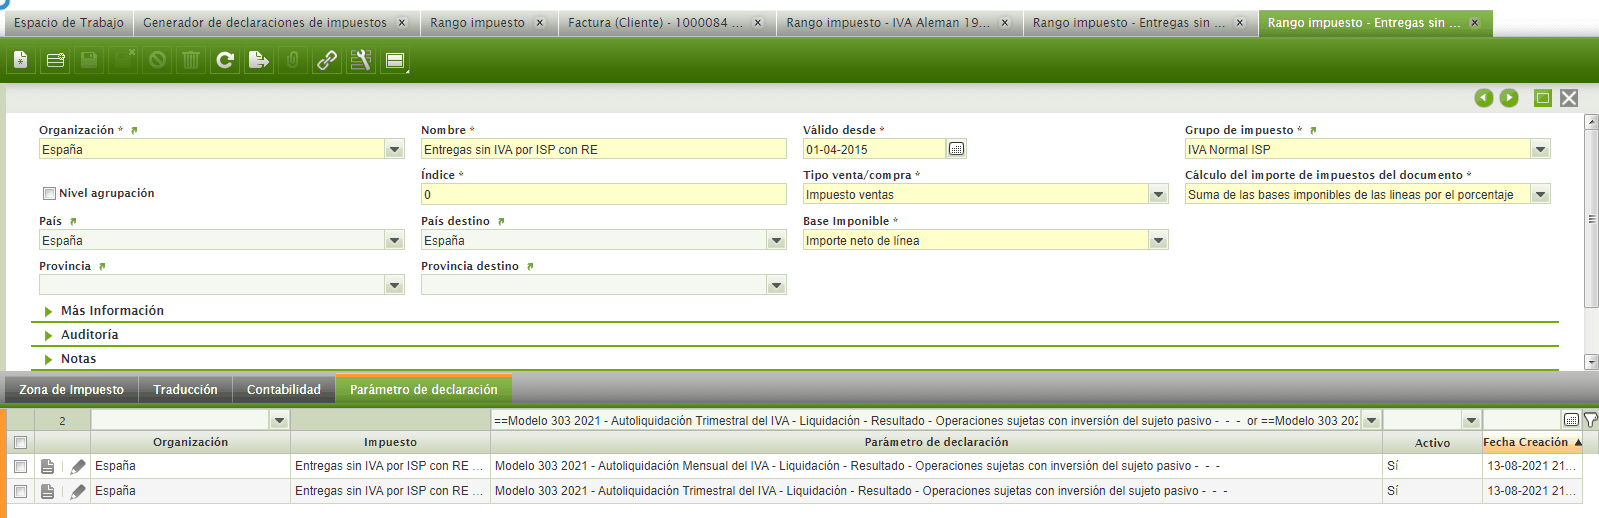Select the Mensual declaration row checkbox
This screenshot has width=1599, height=518.
click(x=20, y=466)
